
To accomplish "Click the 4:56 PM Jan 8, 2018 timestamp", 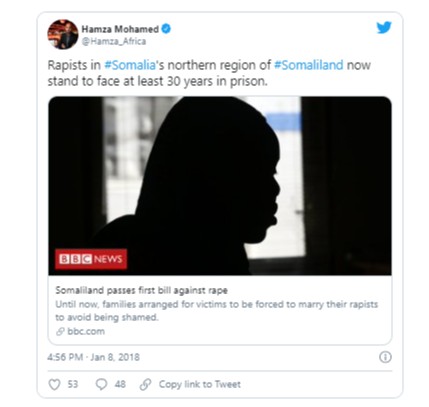I will (x=93, y=357).
